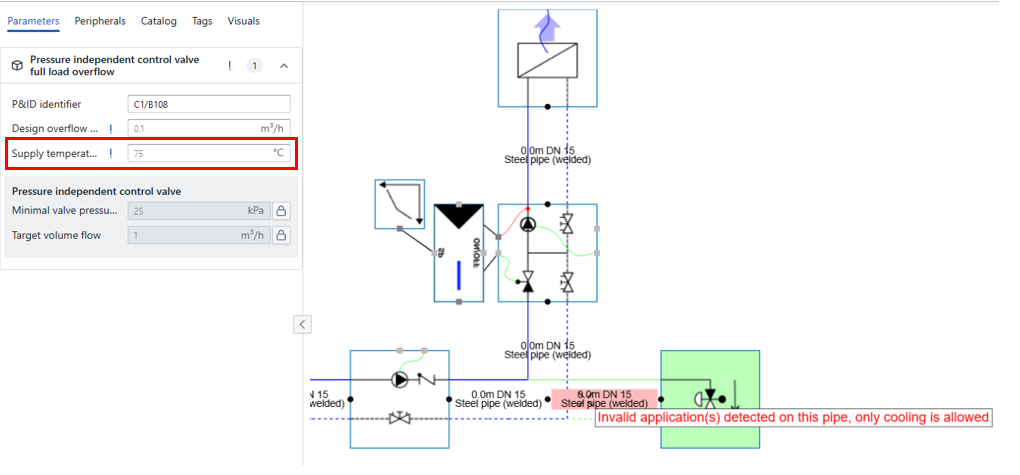The height and width of the screenshot is (475, 1020).
Task: Collapse the left side panel arrow
Action: coord(303,324)
